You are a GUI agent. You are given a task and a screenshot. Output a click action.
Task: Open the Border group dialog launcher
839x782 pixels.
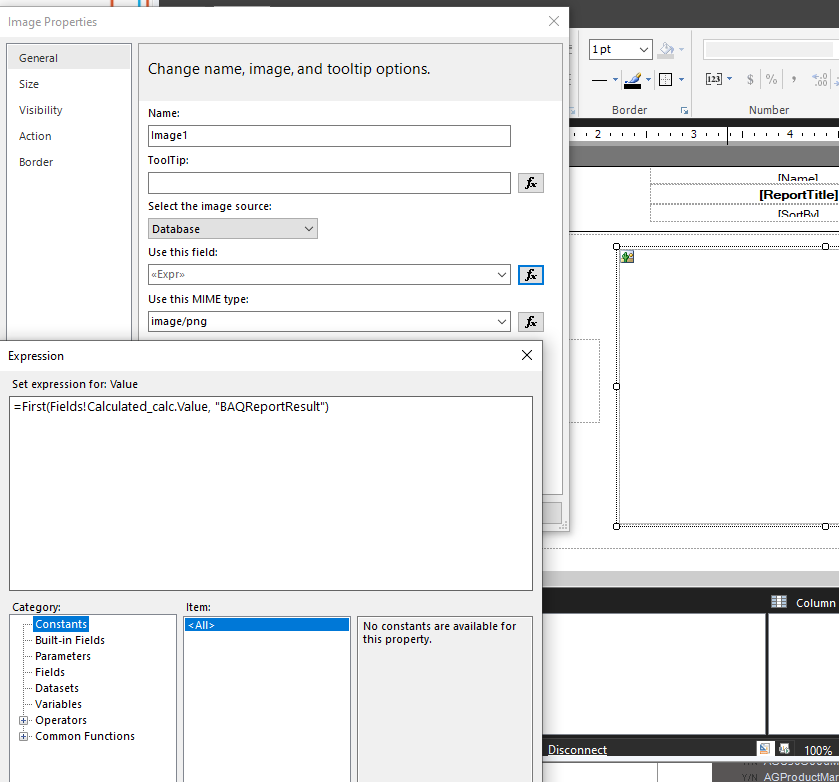click(684, 110)
